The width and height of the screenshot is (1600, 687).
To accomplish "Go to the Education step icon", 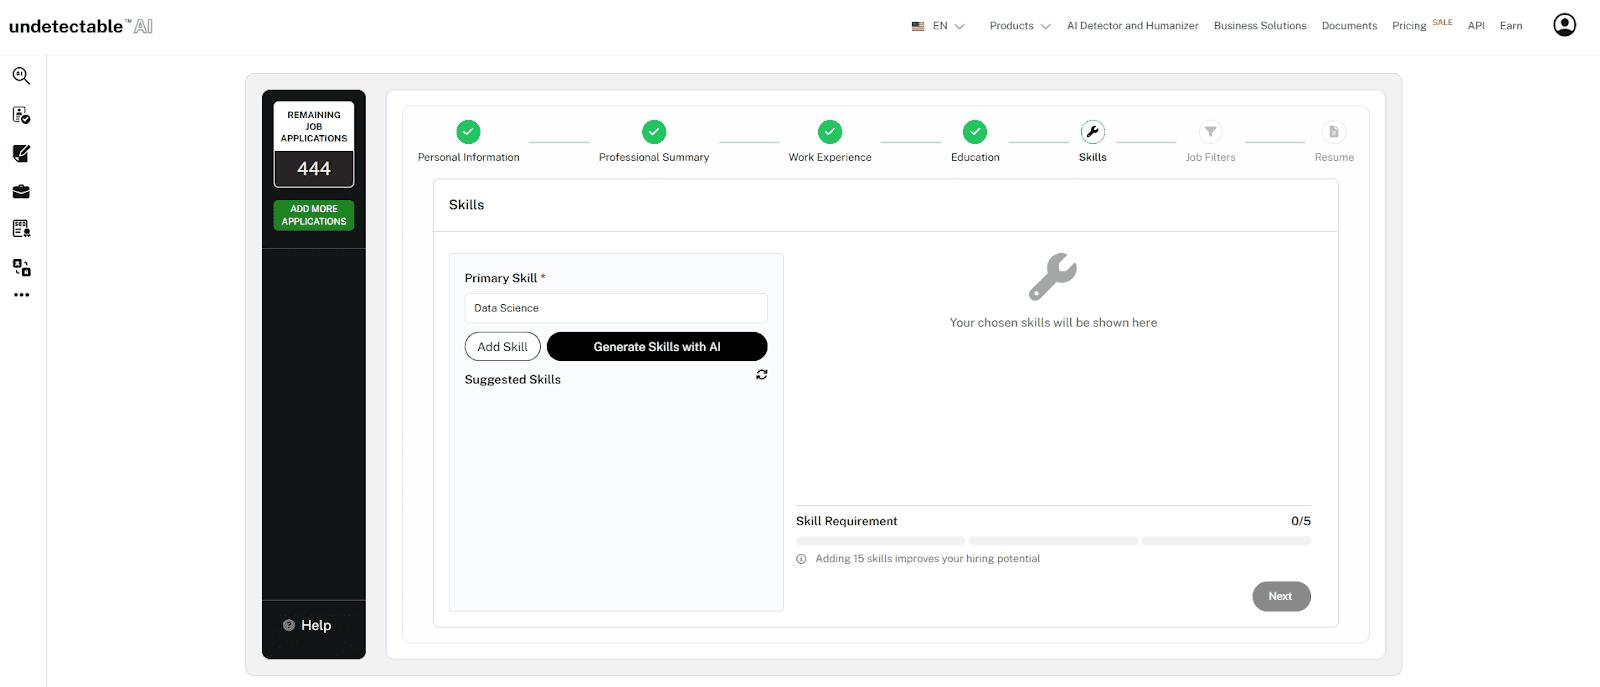I will coord(975,132).
